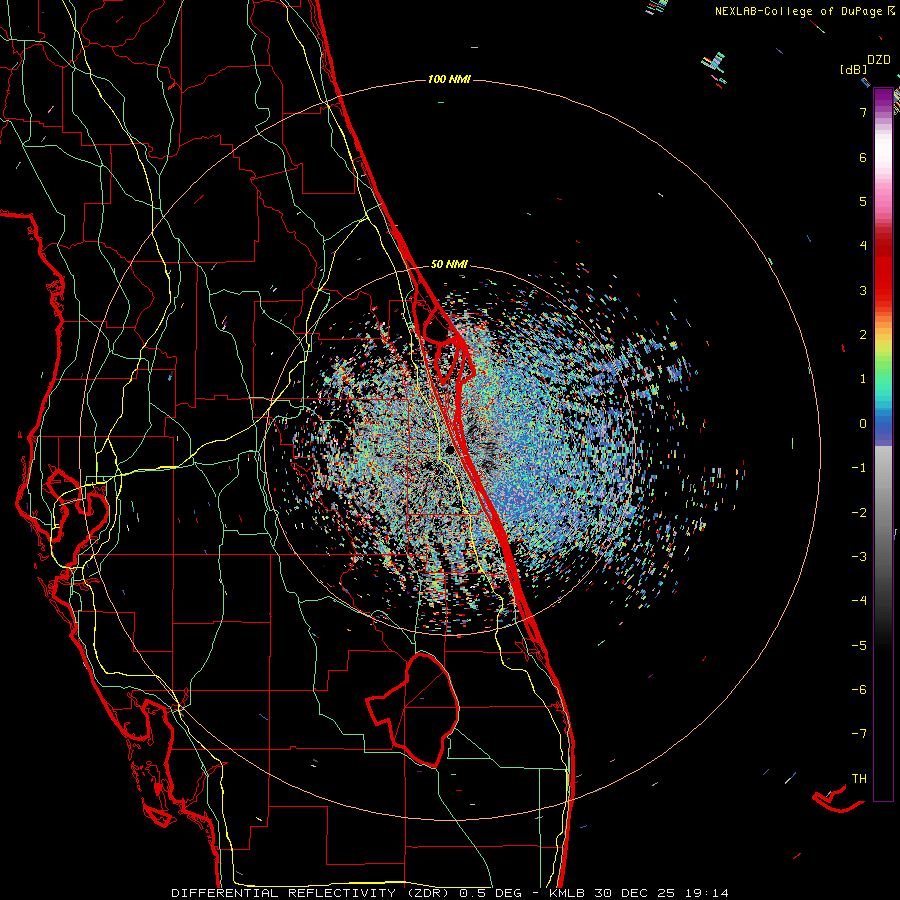900x900 pixels.
Task: Click the 1 value on the scale
Action: pos(863,379)
